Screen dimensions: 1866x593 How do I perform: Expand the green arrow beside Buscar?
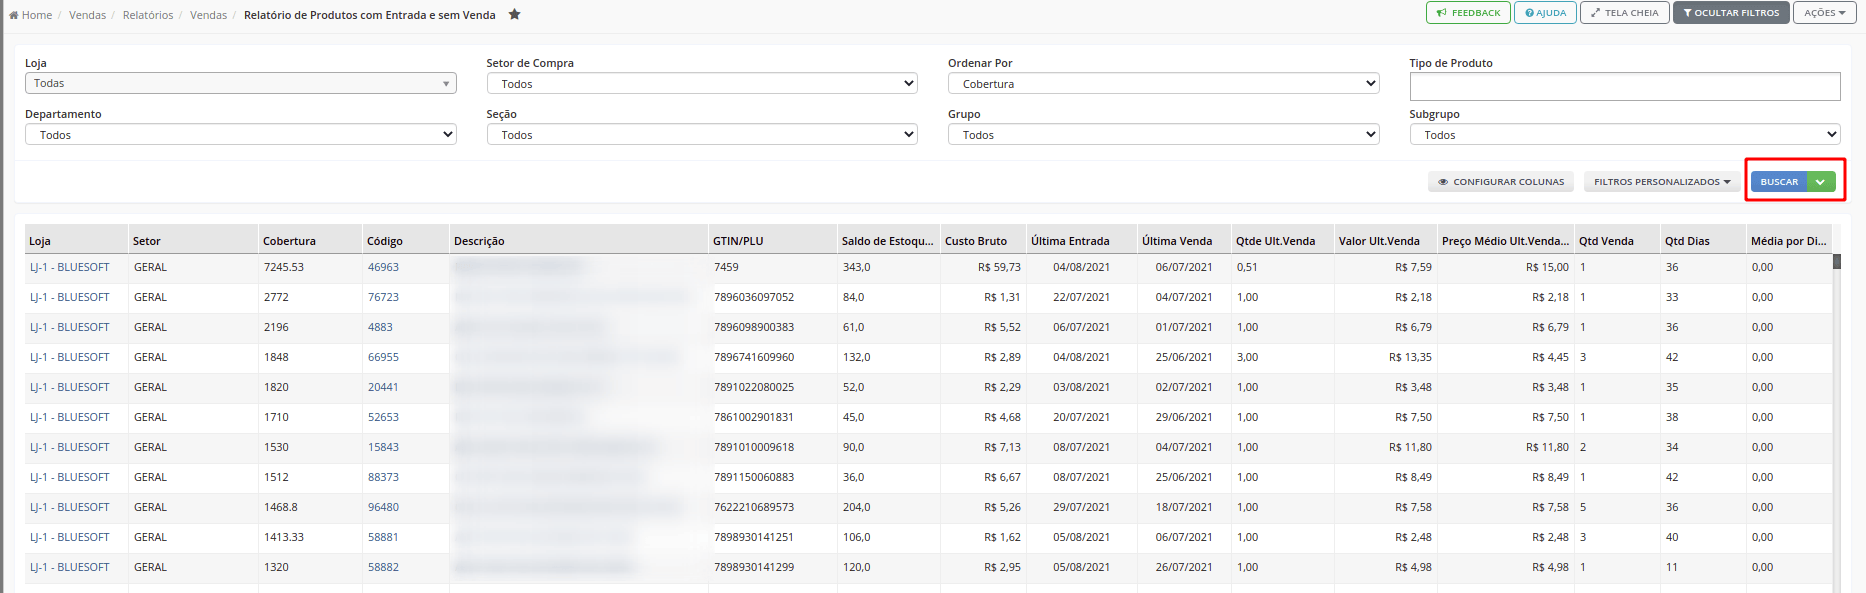coord(1822,182)
